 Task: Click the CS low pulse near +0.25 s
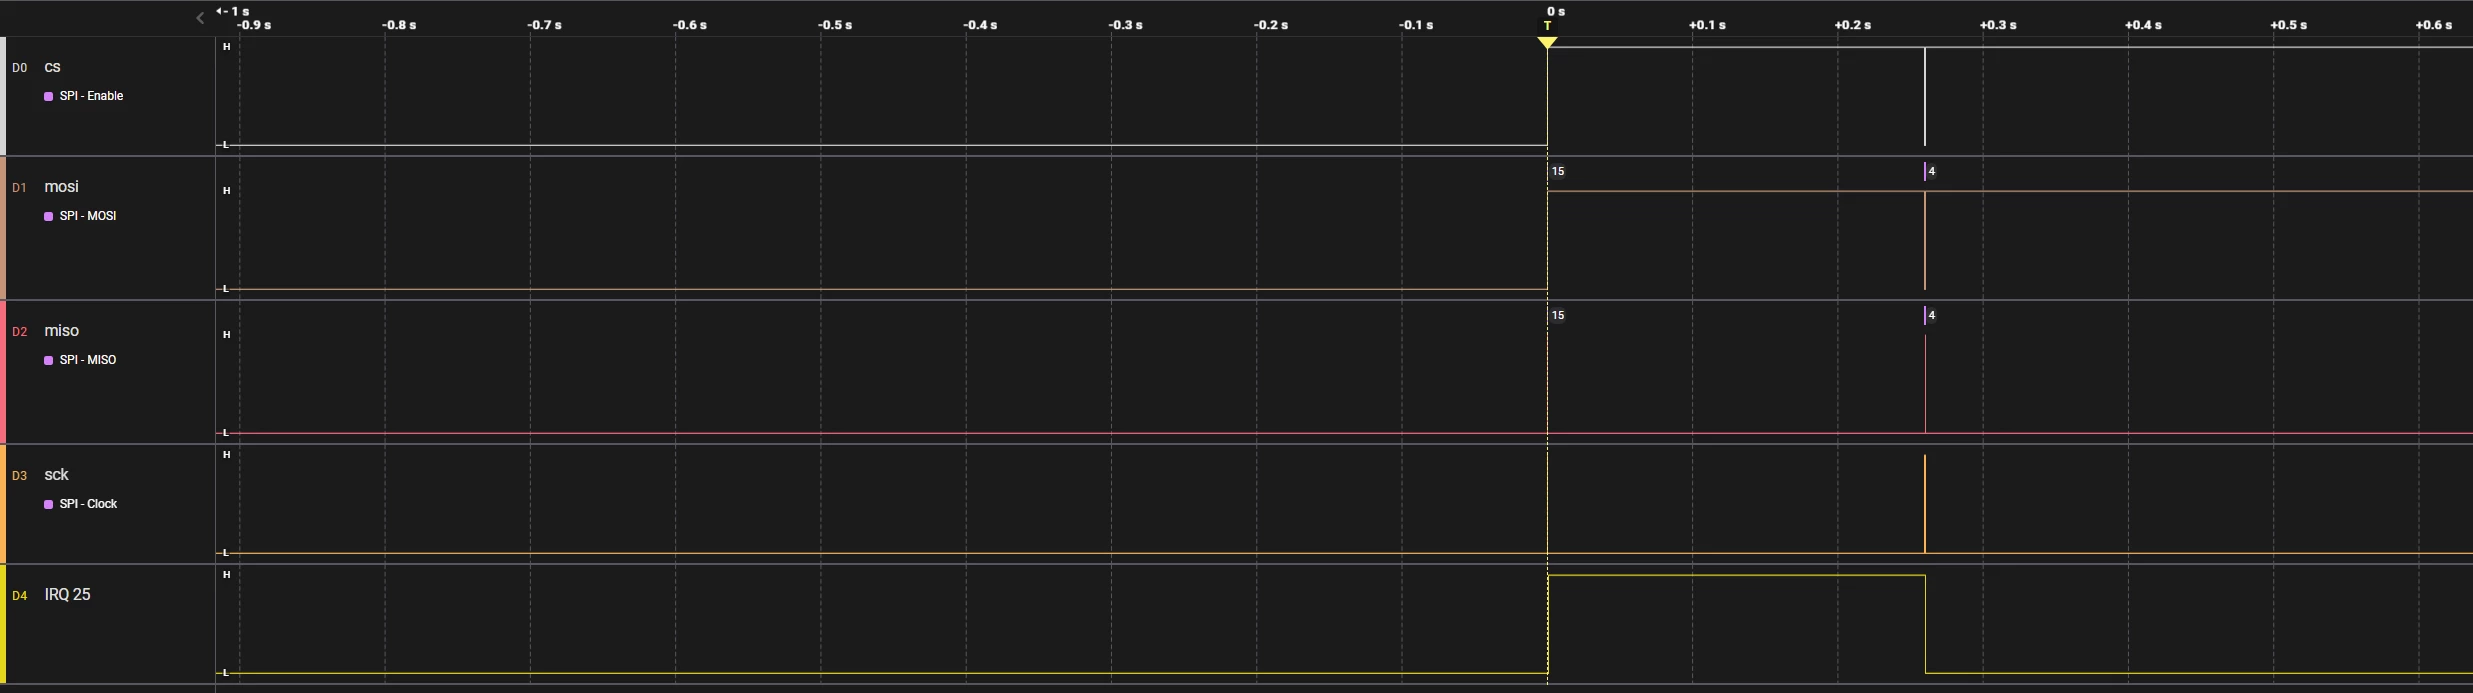(1925, 96)
